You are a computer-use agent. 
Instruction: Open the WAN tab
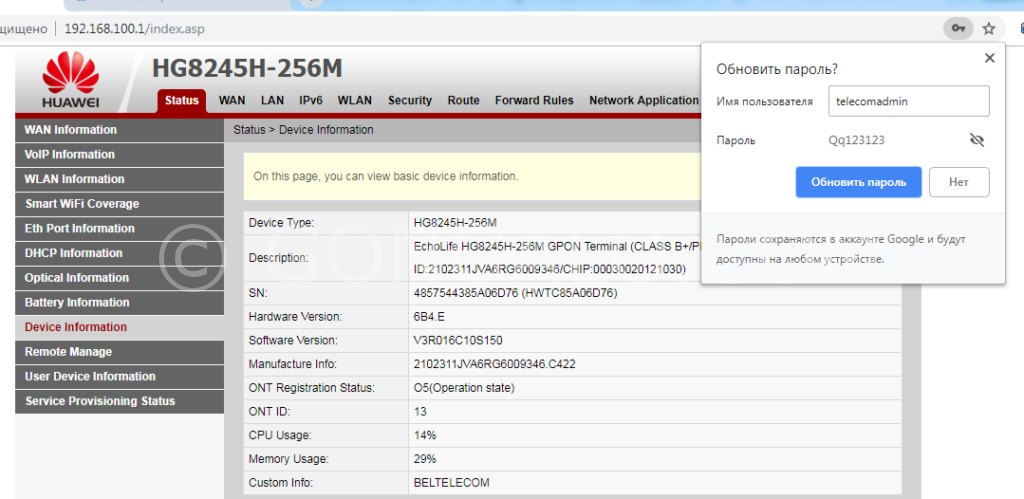tap(232, 101)
